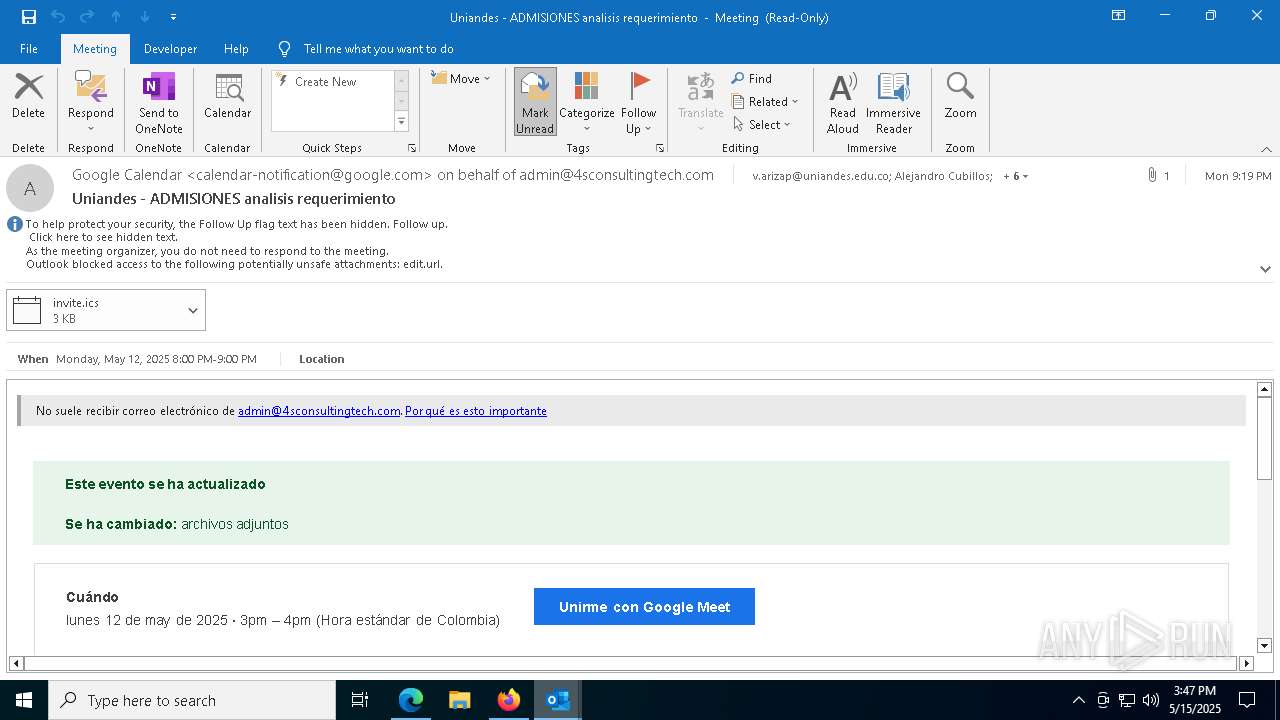Screen dimensions: 1280x720
Task: Open the File tab
Action: click(x=29, y=48)
